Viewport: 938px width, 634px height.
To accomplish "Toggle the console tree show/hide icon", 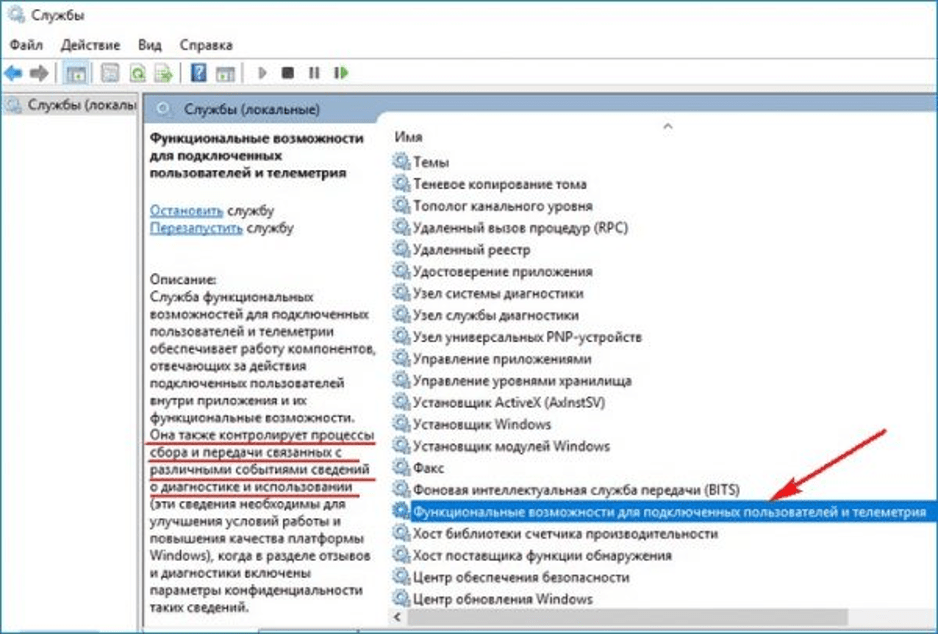I will point(75,73).
